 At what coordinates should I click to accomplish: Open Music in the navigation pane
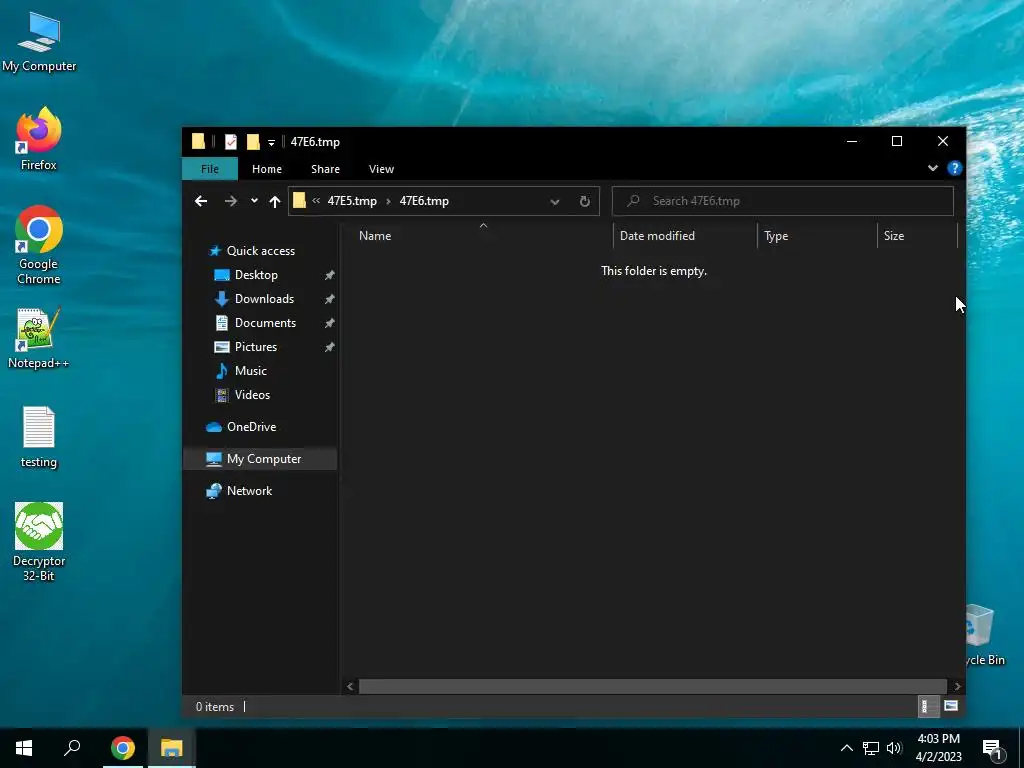click(x=250, y=371)
